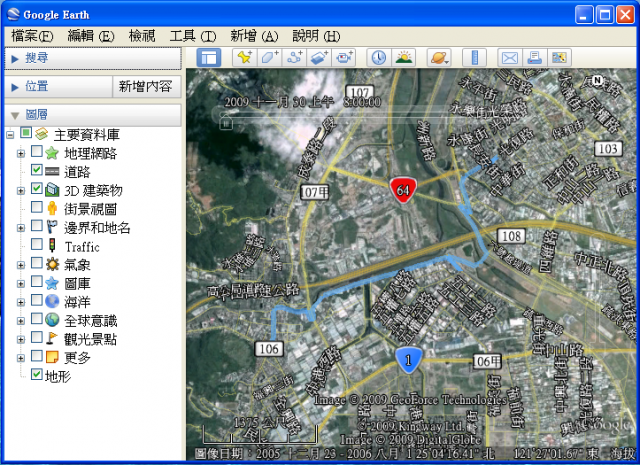The height and width of the screenshot is (465, 640).
Task: Toggle the 主要資料庫 checkbox
Action: click(26, 133)
